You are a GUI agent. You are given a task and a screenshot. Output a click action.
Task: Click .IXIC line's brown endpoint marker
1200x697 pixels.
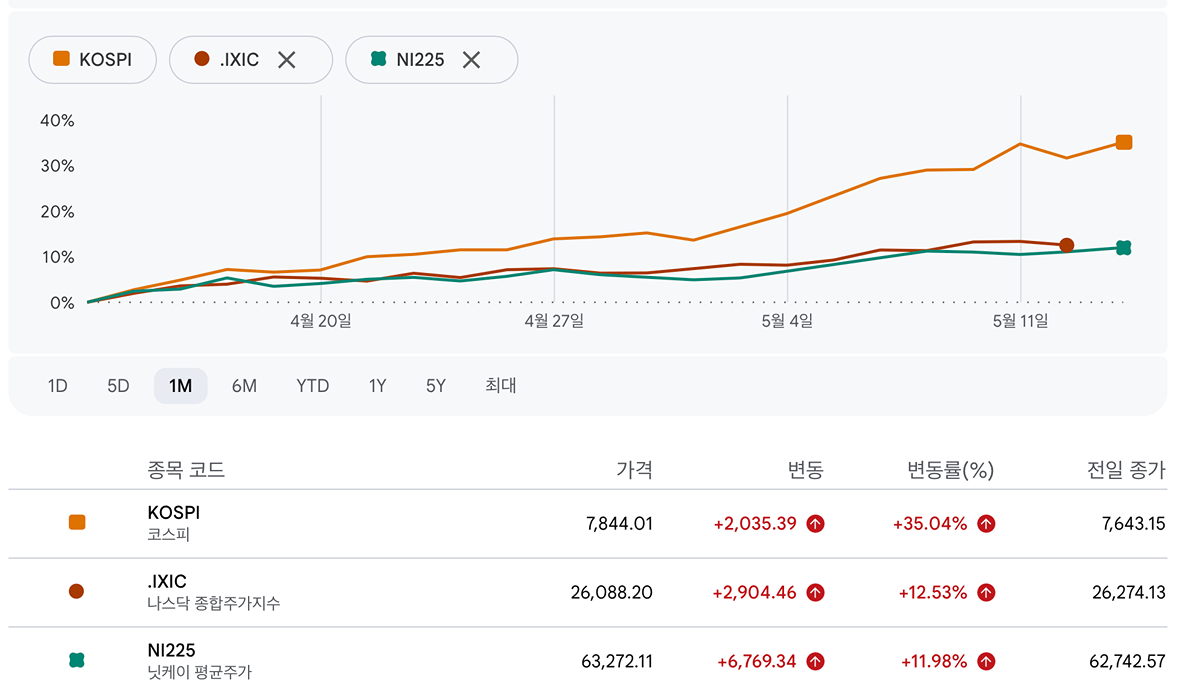[x=1067, y=245]
